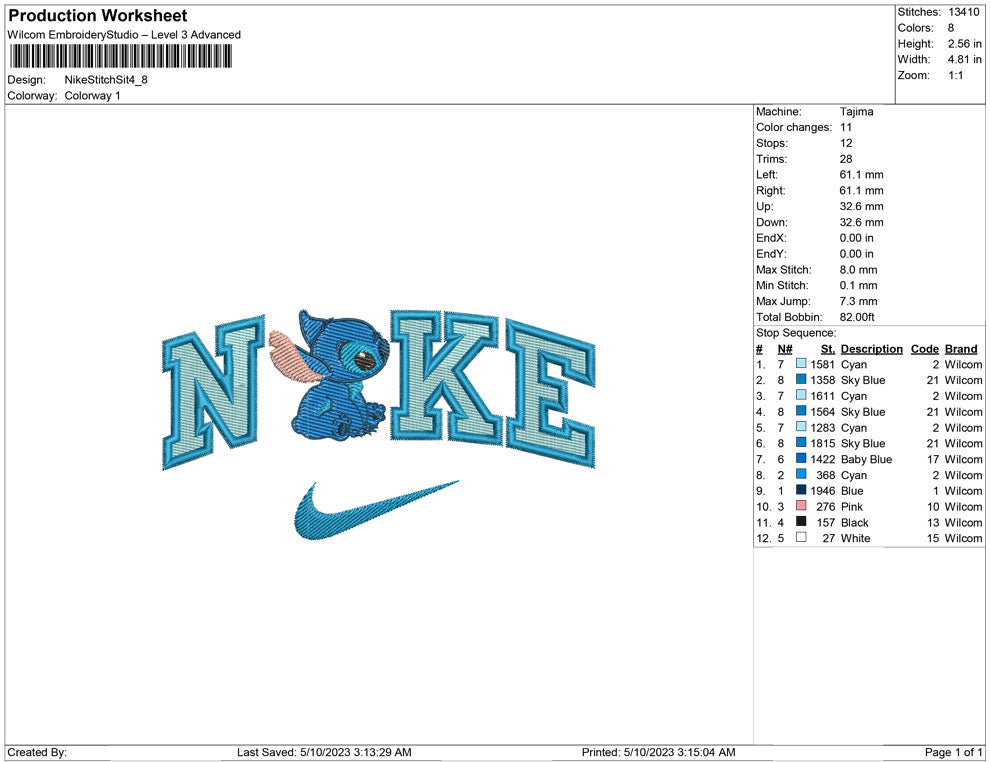Click the 'Production Worksheet' title
This screenshot has height=762, width=990.
[98, 16]
